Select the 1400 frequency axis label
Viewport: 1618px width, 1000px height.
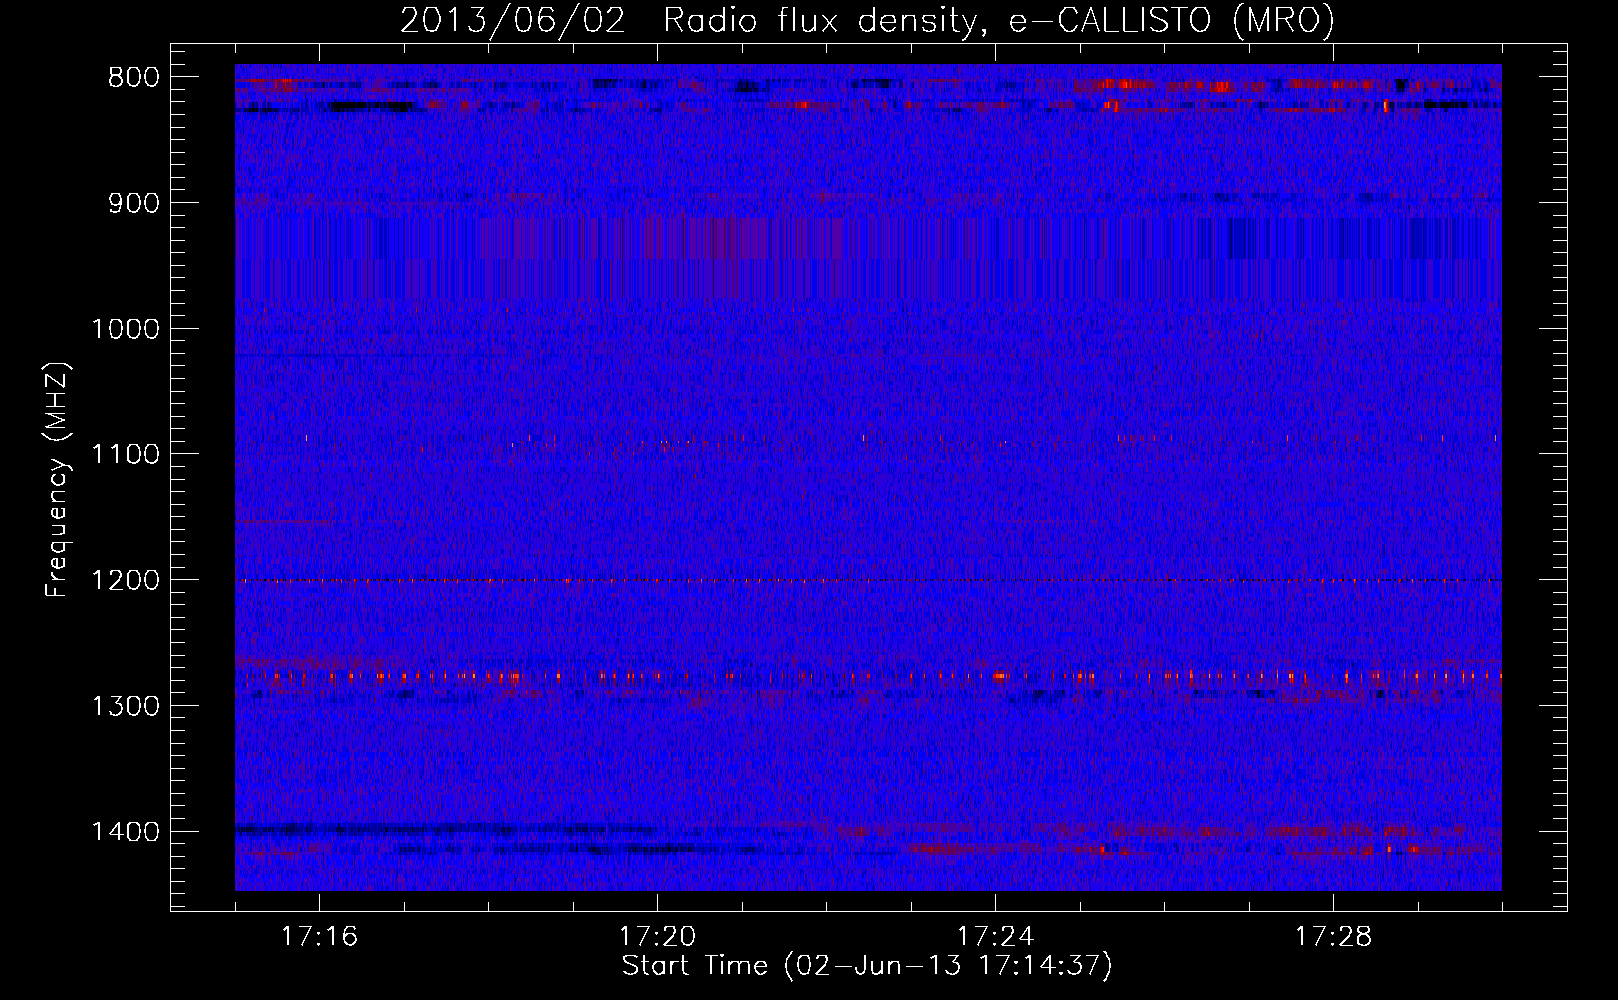[x=125, y=832]
